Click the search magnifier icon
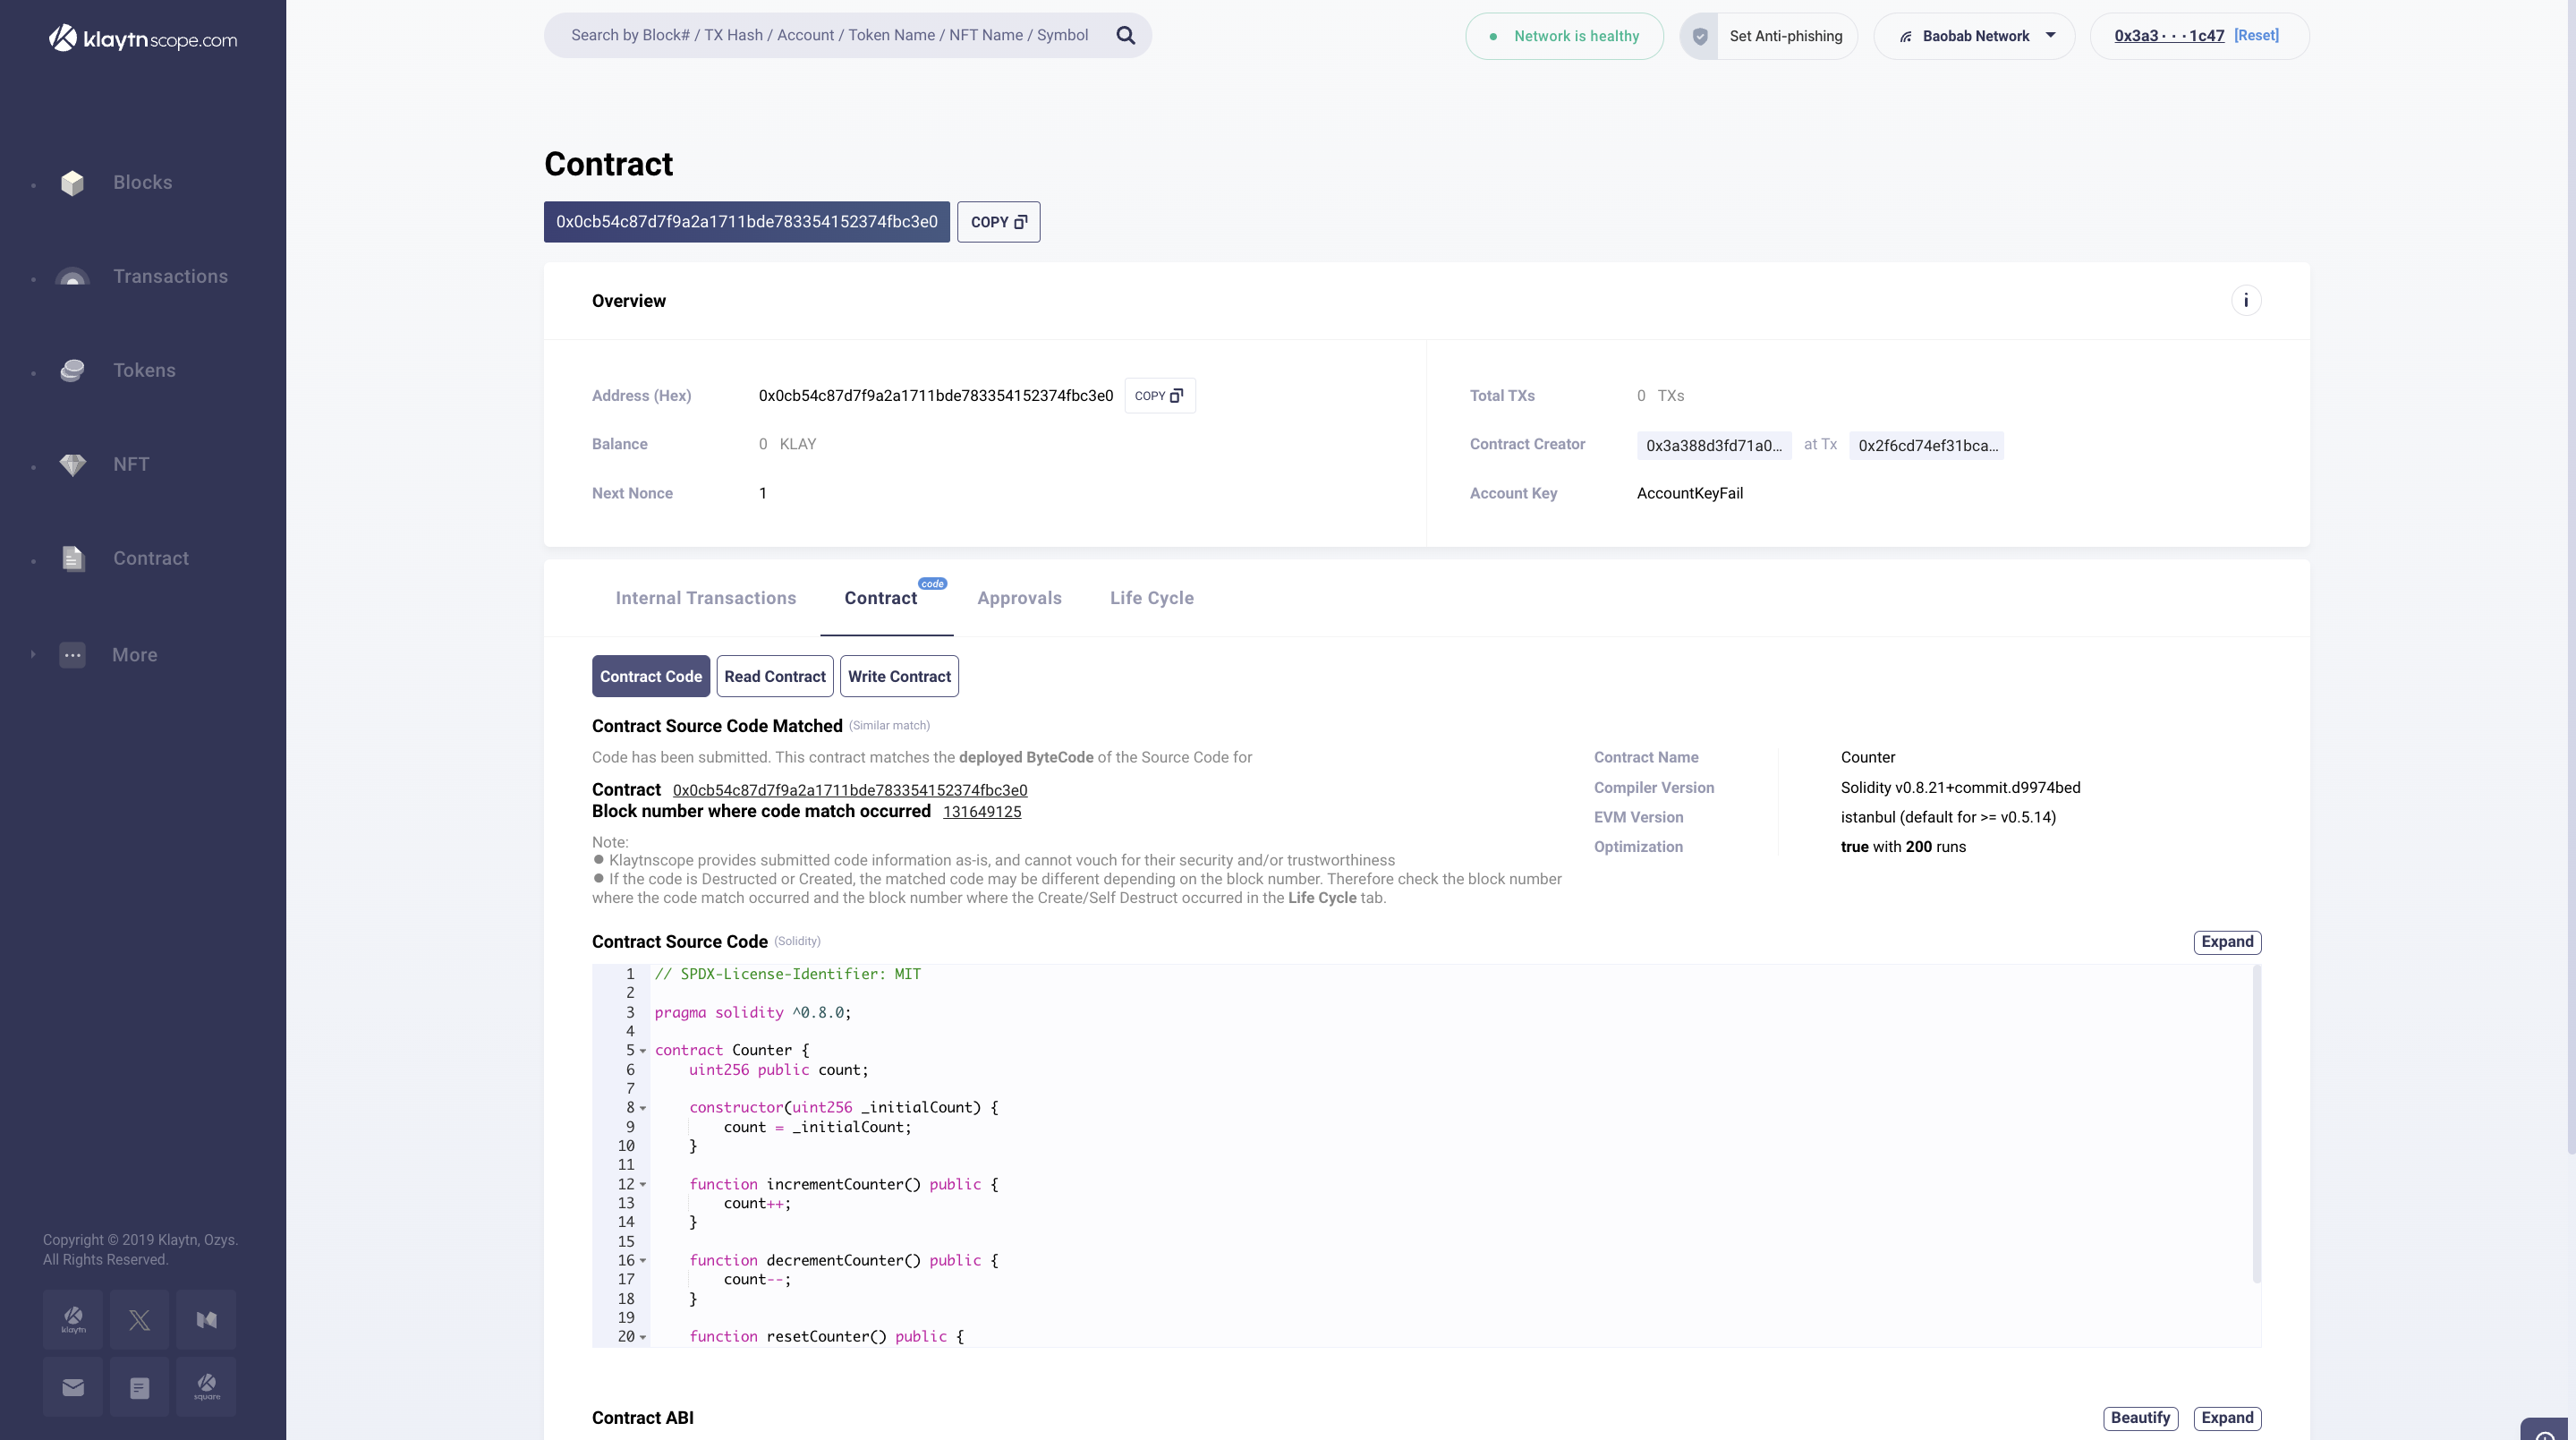The width and height of the screenshot is (2576, 1440). click(1125, 36)
